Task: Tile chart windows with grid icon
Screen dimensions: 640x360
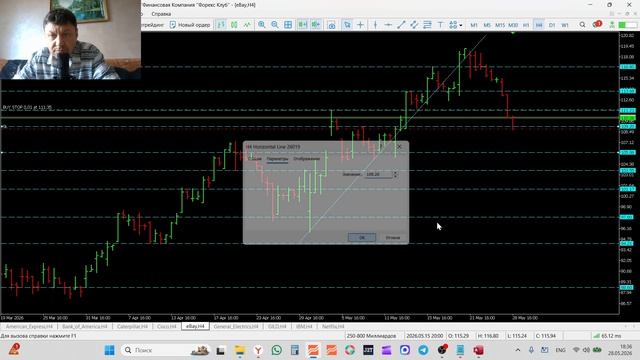Action: (x=288, y=25)
